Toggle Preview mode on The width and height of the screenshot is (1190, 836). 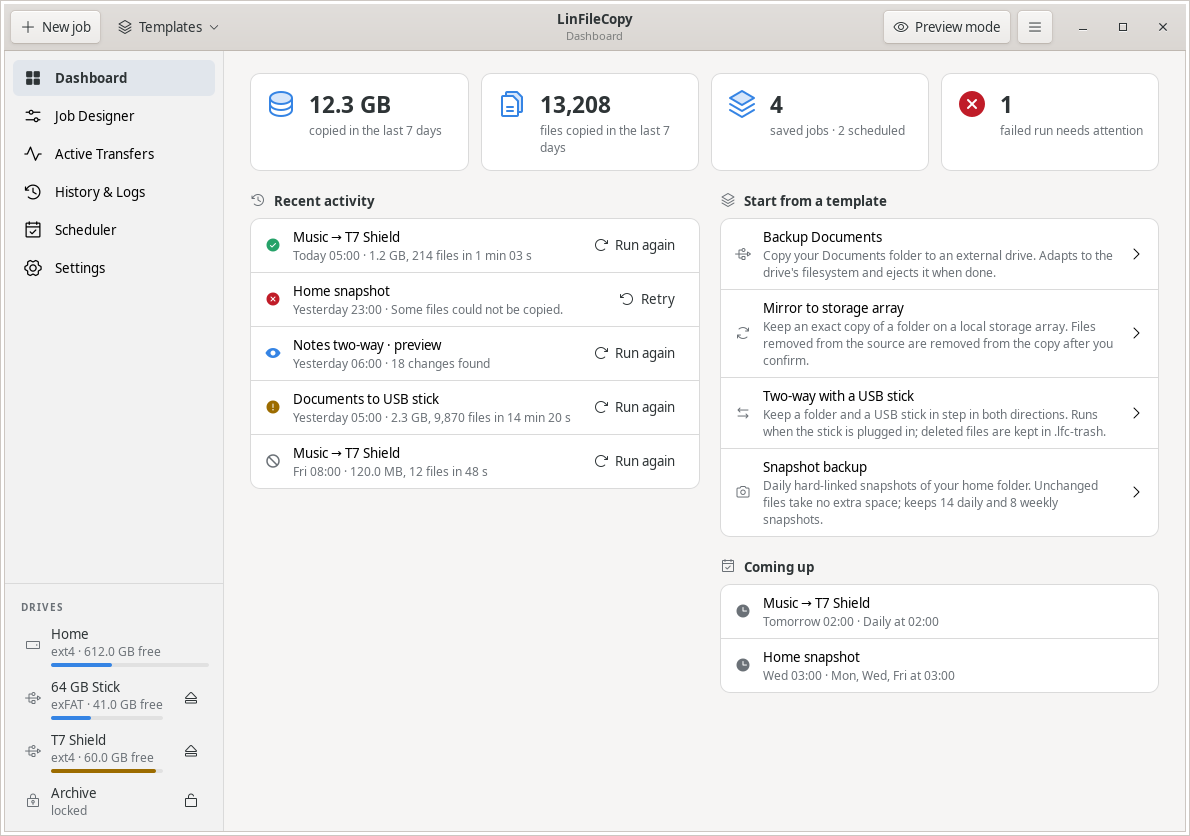point(946,27)
